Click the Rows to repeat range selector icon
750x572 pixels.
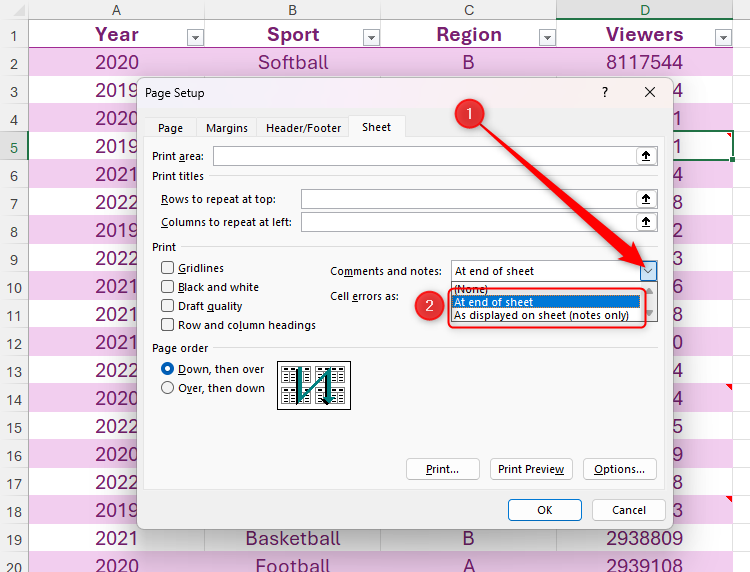[x=646, y=199]
